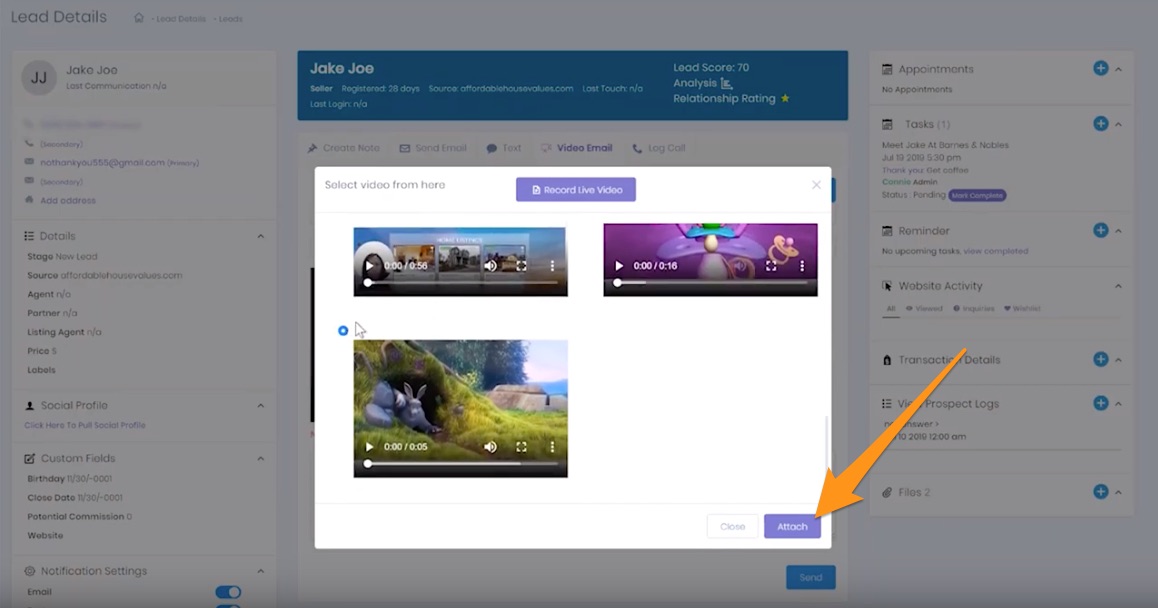This screenshot has width=1158, height=608.
Task: Click the JJ avatar for Jake Joe
Action: tap(39, 78)
